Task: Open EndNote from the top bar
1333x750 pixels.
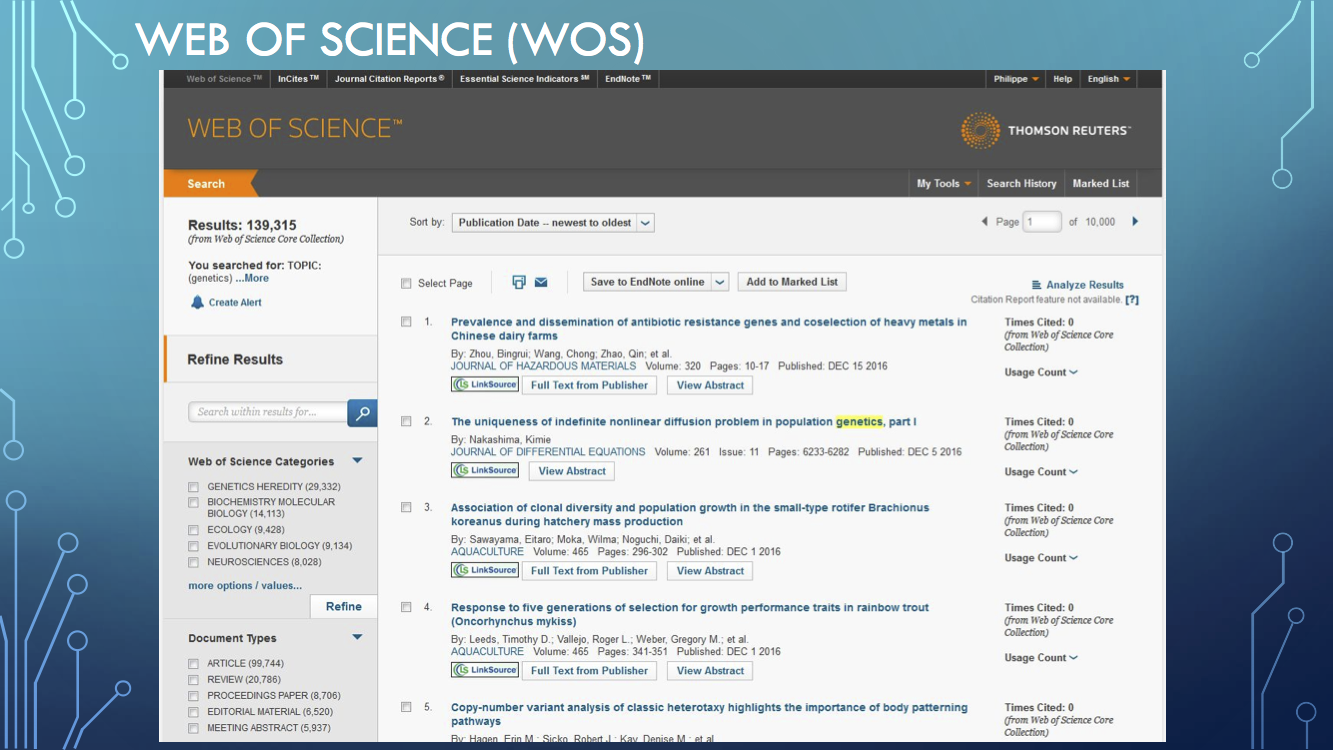Action: click(628, 79)
